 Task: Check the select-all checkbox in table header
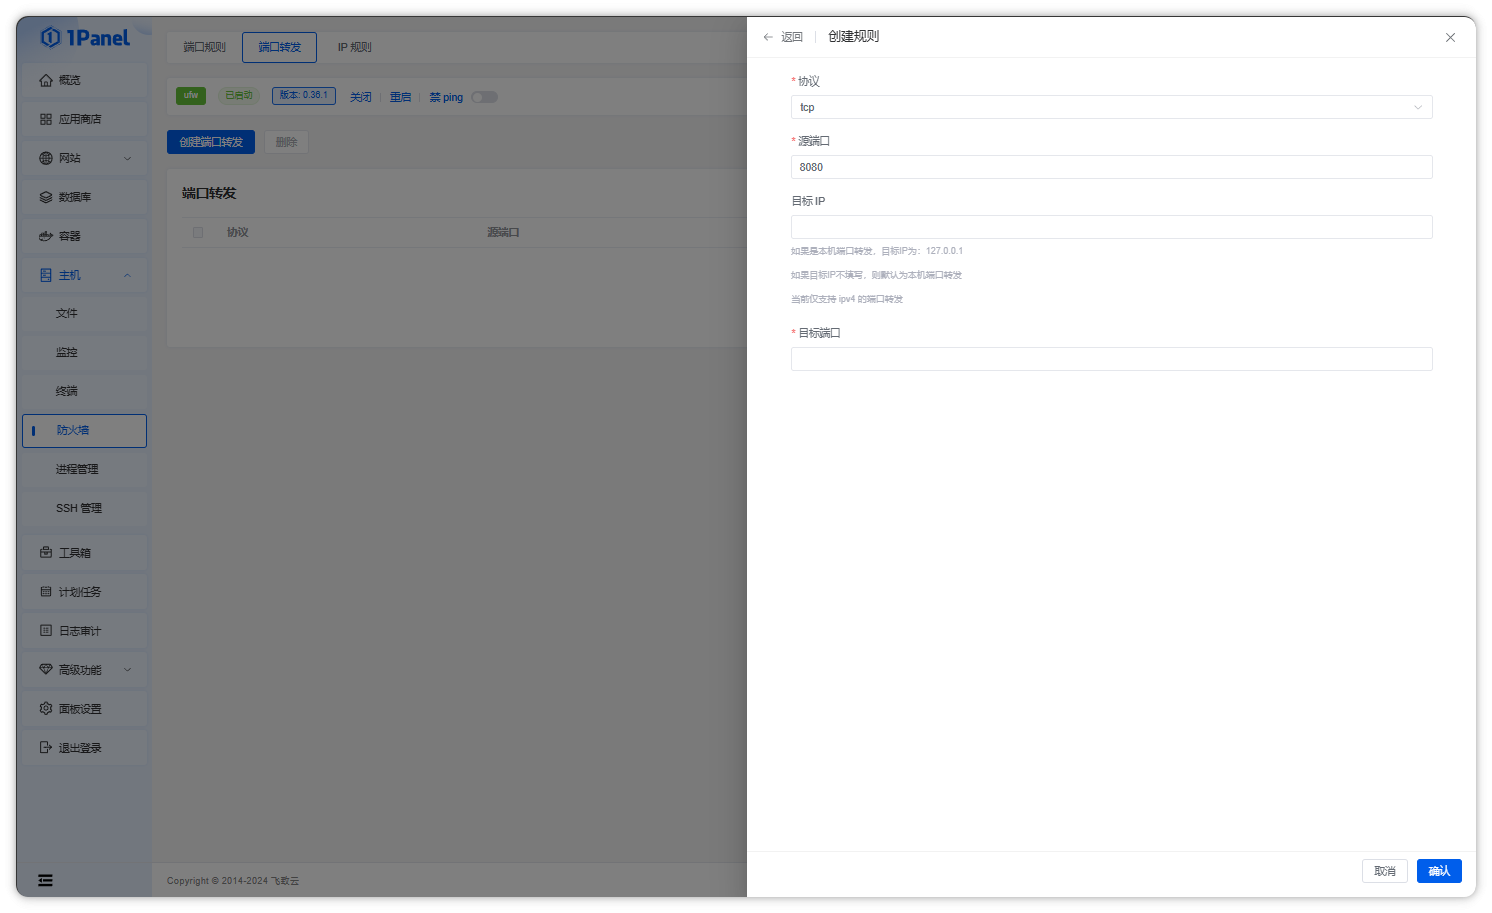[198, 232]
